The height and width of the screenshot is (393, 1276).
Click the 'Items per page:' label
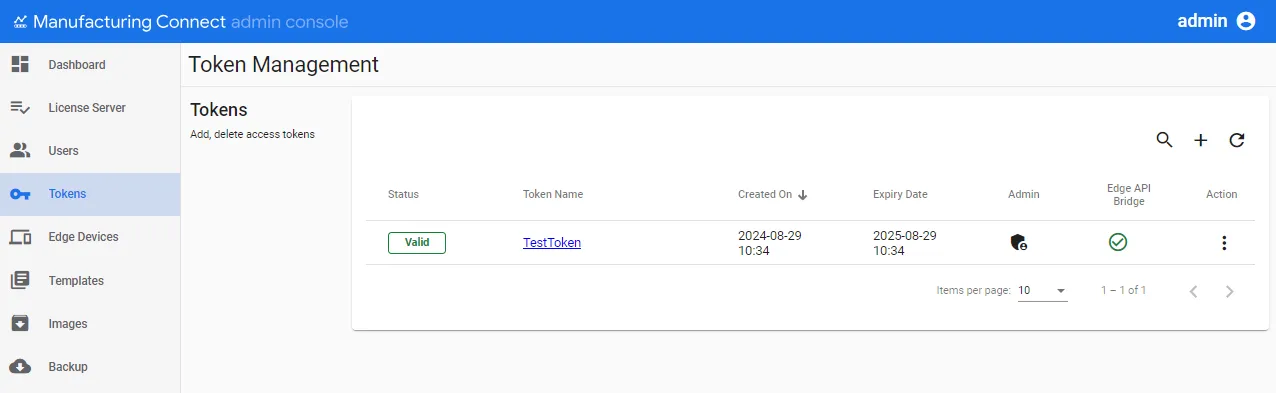973,291
